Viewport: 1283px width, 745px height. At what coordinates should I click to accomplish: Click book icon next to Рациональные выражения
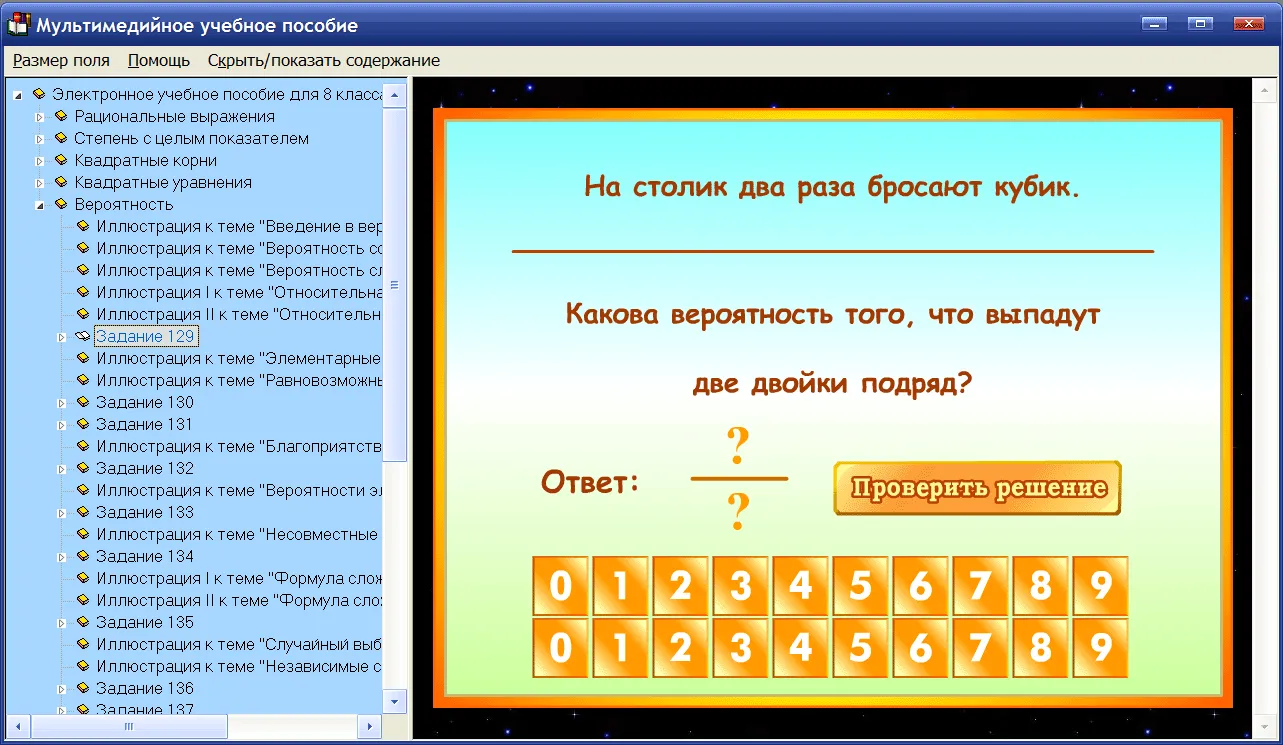coord(61,116)
